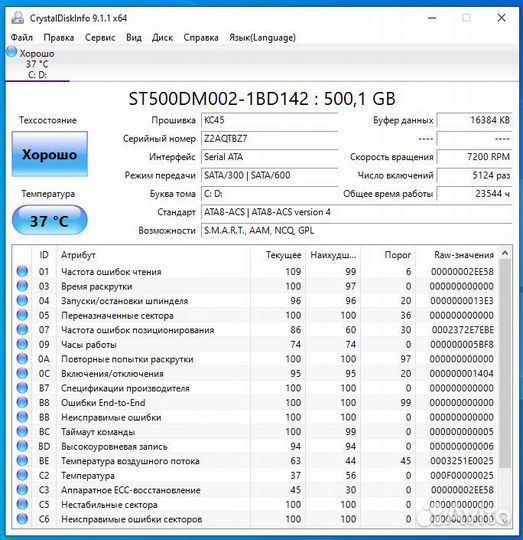Screen dimensions: 523x540
Task: Click the Буфер данных value 16384 KB
Action: pyautogui.click(x=474, y=120)
